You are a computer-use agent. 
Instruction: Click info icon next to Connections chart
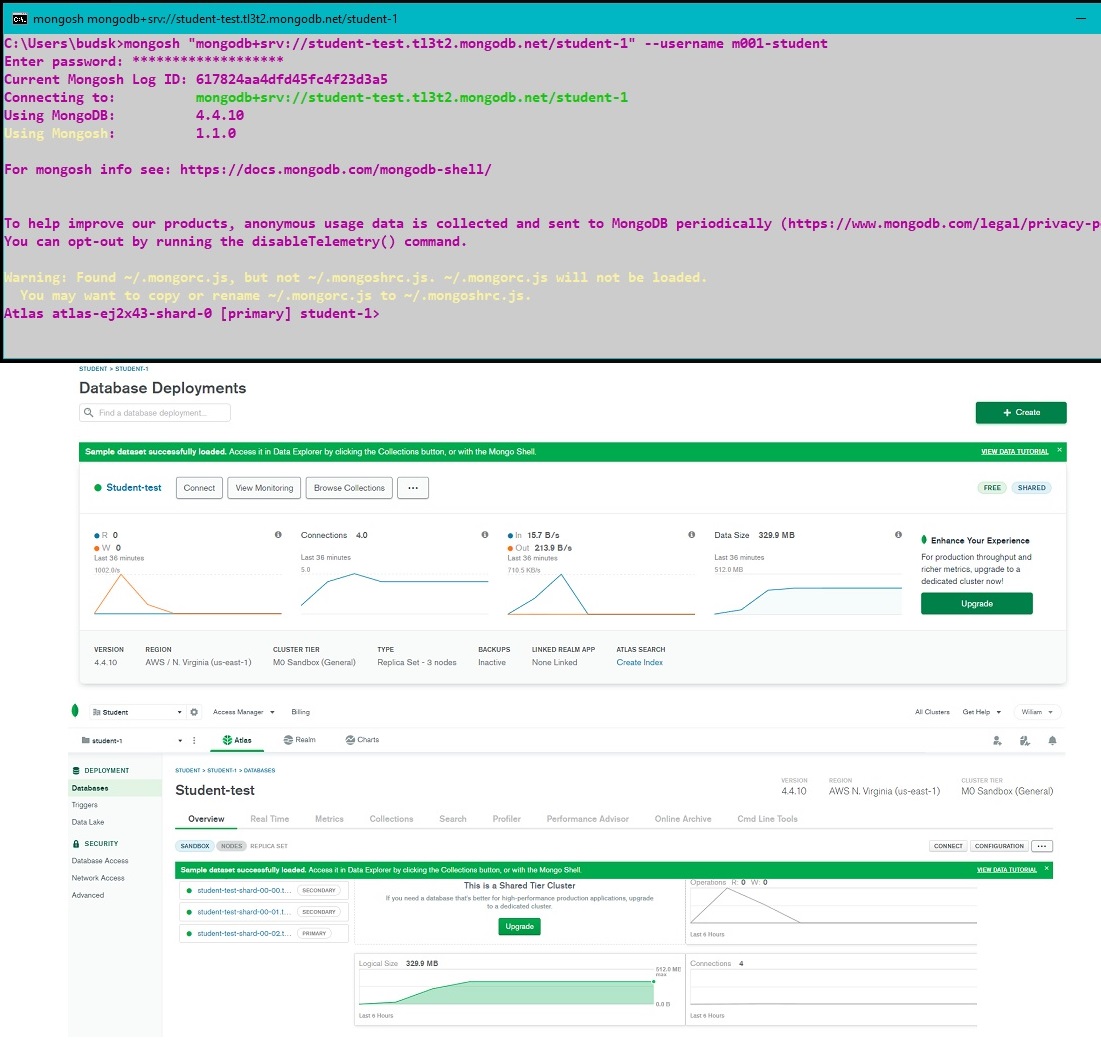[x=485, y=535]
